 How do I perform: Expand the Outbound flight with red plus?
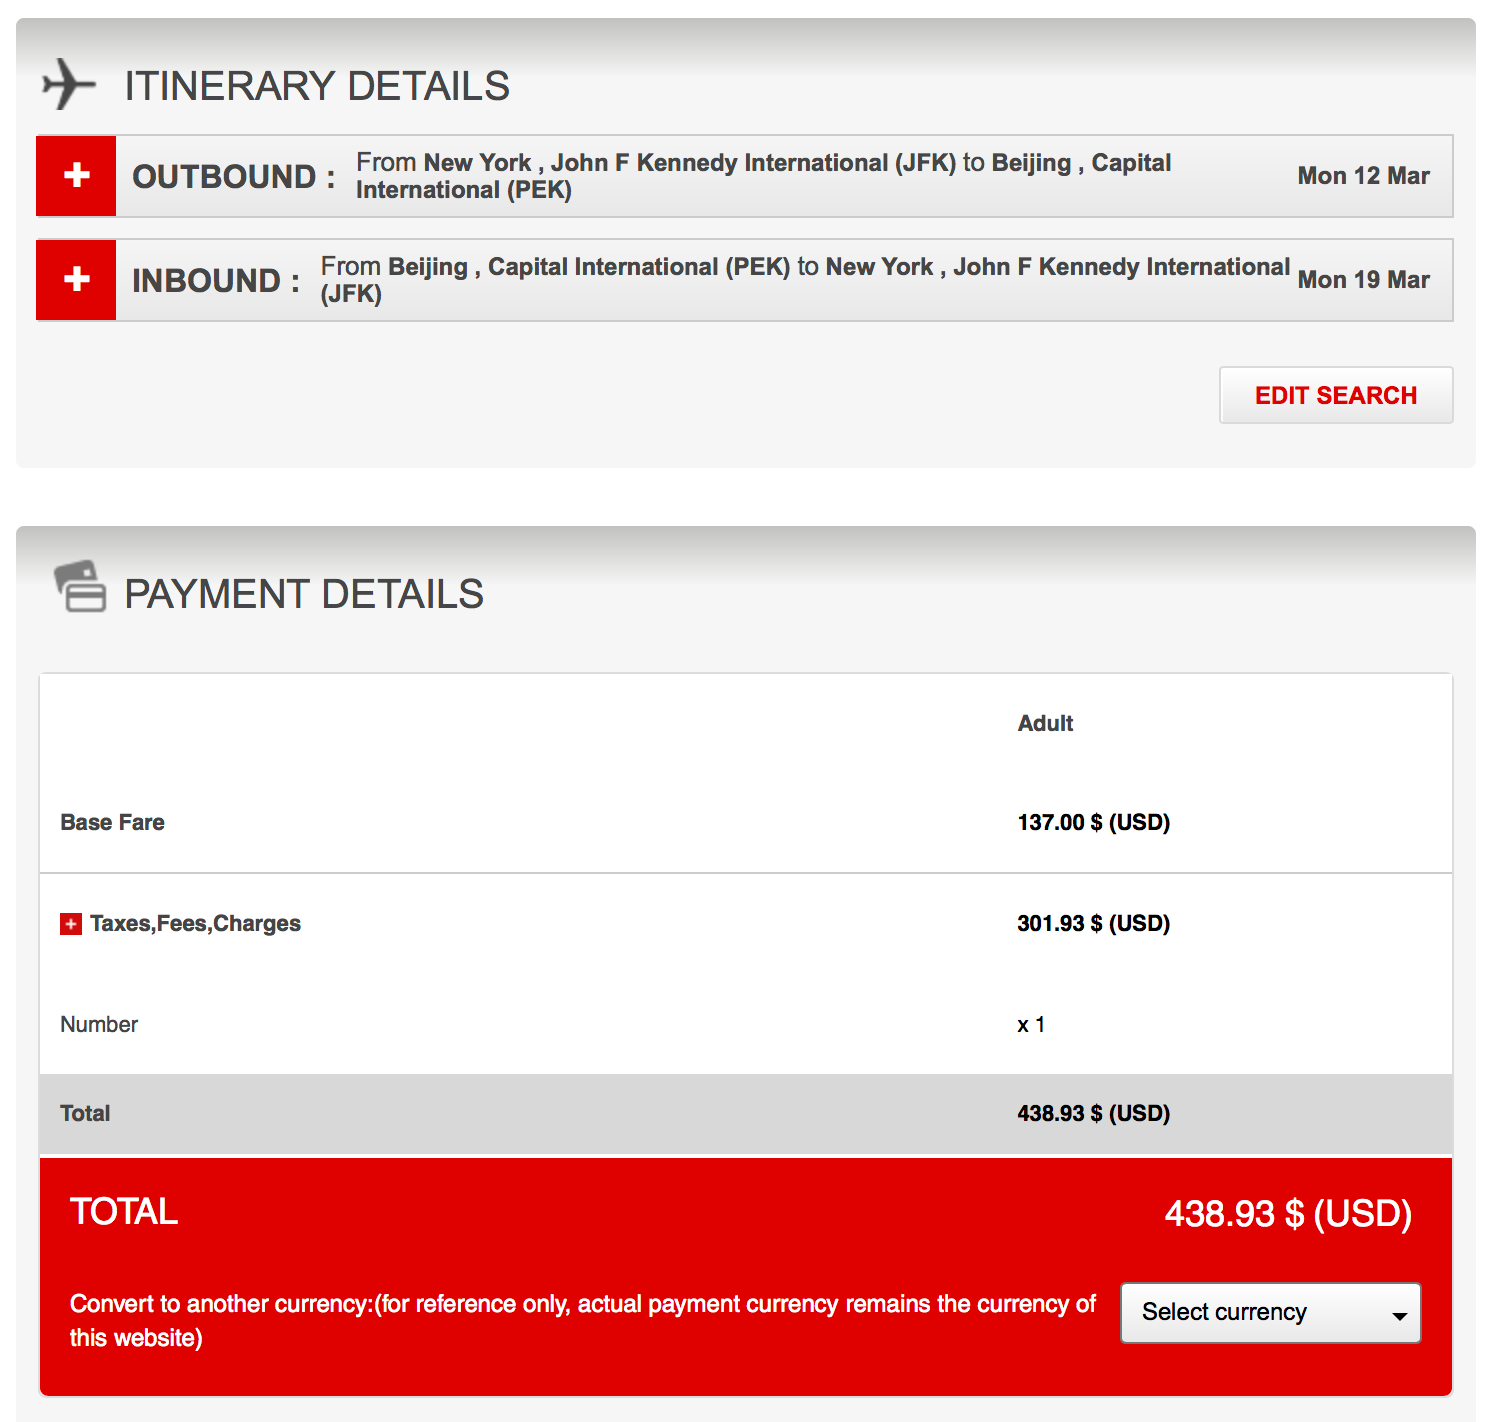[x=76, y=176]
